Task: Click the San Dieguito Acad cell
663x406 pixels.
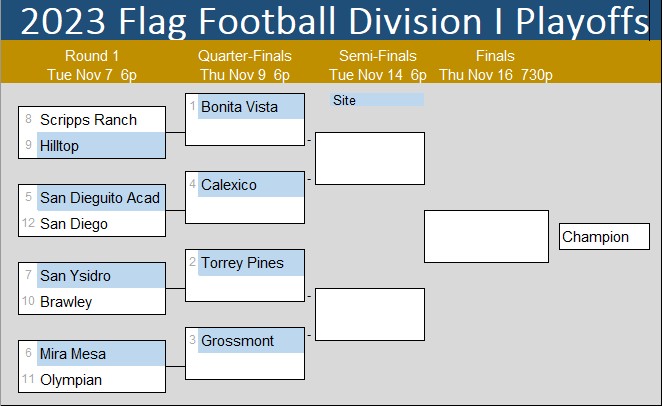Action: [99, 198]
